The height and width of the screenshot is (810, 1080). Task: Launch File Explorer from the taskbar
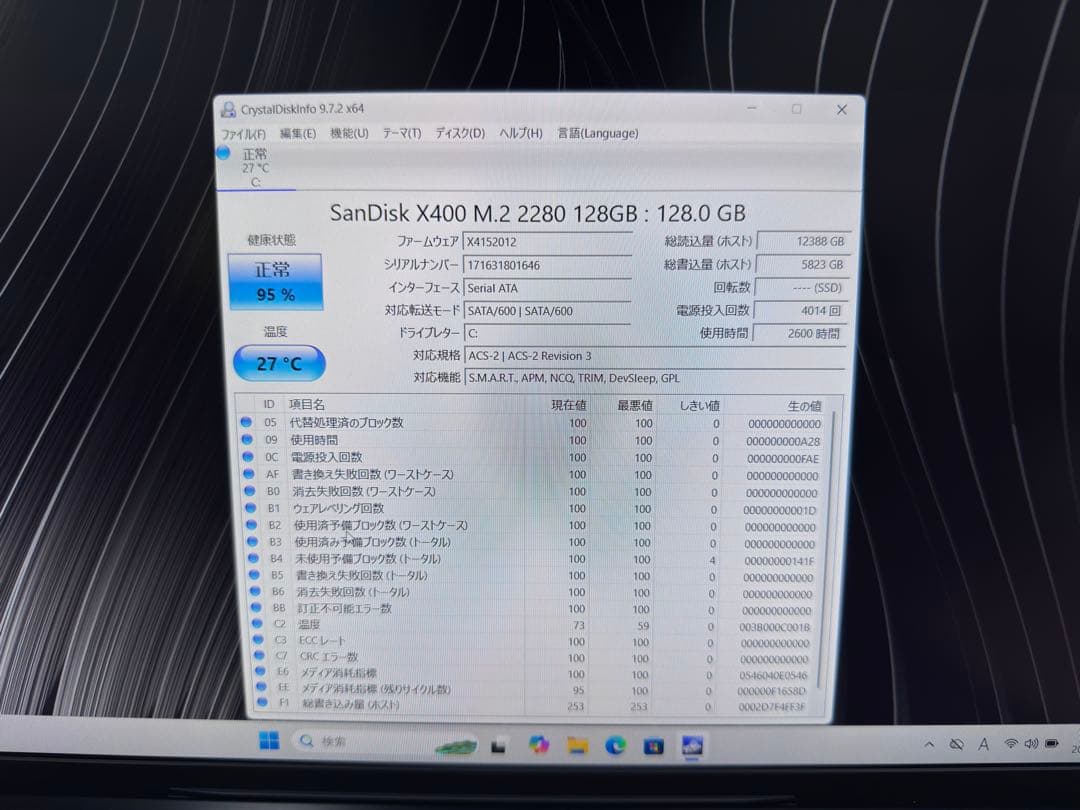576,745
